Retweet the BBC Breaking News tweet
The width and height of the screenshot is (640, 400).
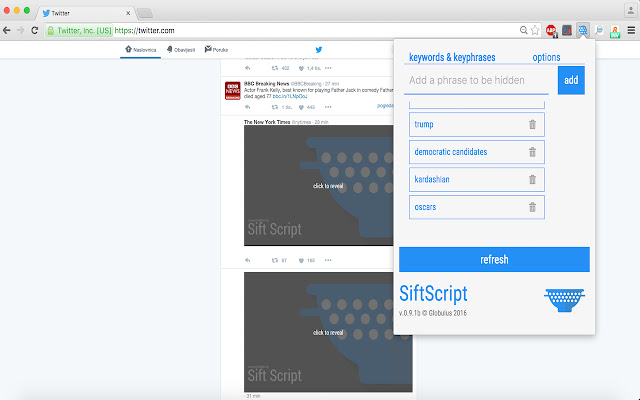click(275, 107)
